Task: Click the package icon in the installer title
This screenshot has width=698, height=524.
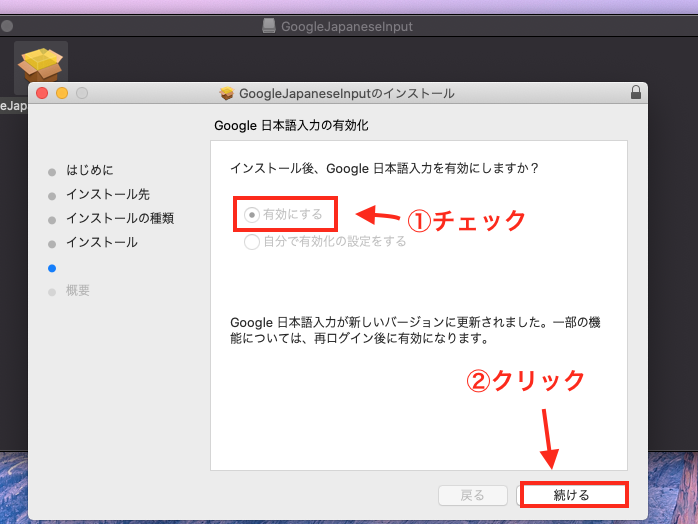Action: tap(227, 93)
